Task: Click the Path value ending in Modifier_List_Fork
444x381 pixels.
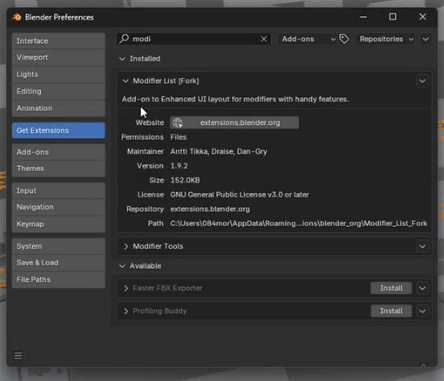Action: pyautogui.click(x=299, y=223)
